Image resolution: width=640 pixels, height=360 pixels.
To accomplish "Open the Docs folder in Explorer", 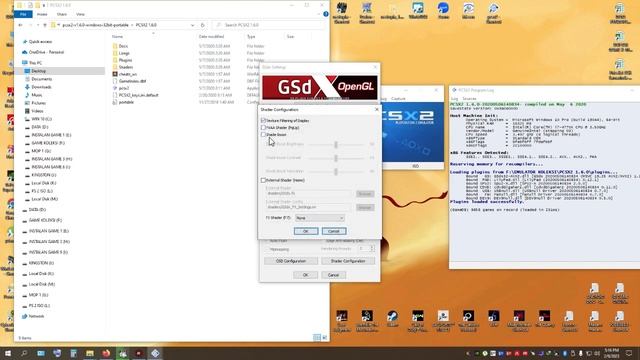I will pyautogui.click(x=123, y=46).
